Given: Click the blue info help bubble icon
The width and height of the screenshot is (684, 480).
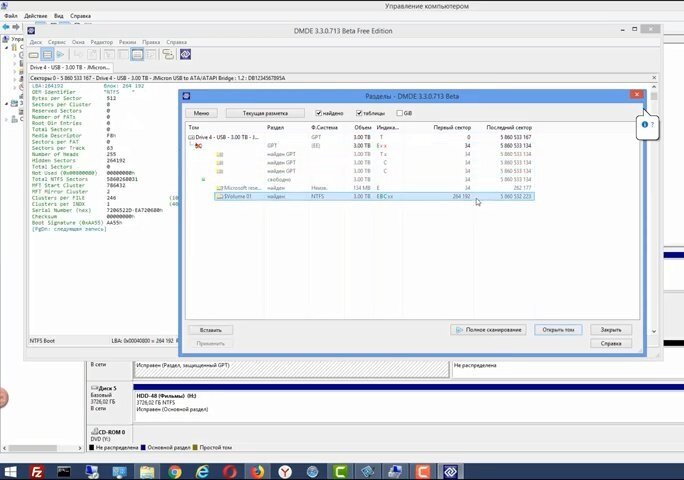Looking at the screenshot, I should pos(645,125).
